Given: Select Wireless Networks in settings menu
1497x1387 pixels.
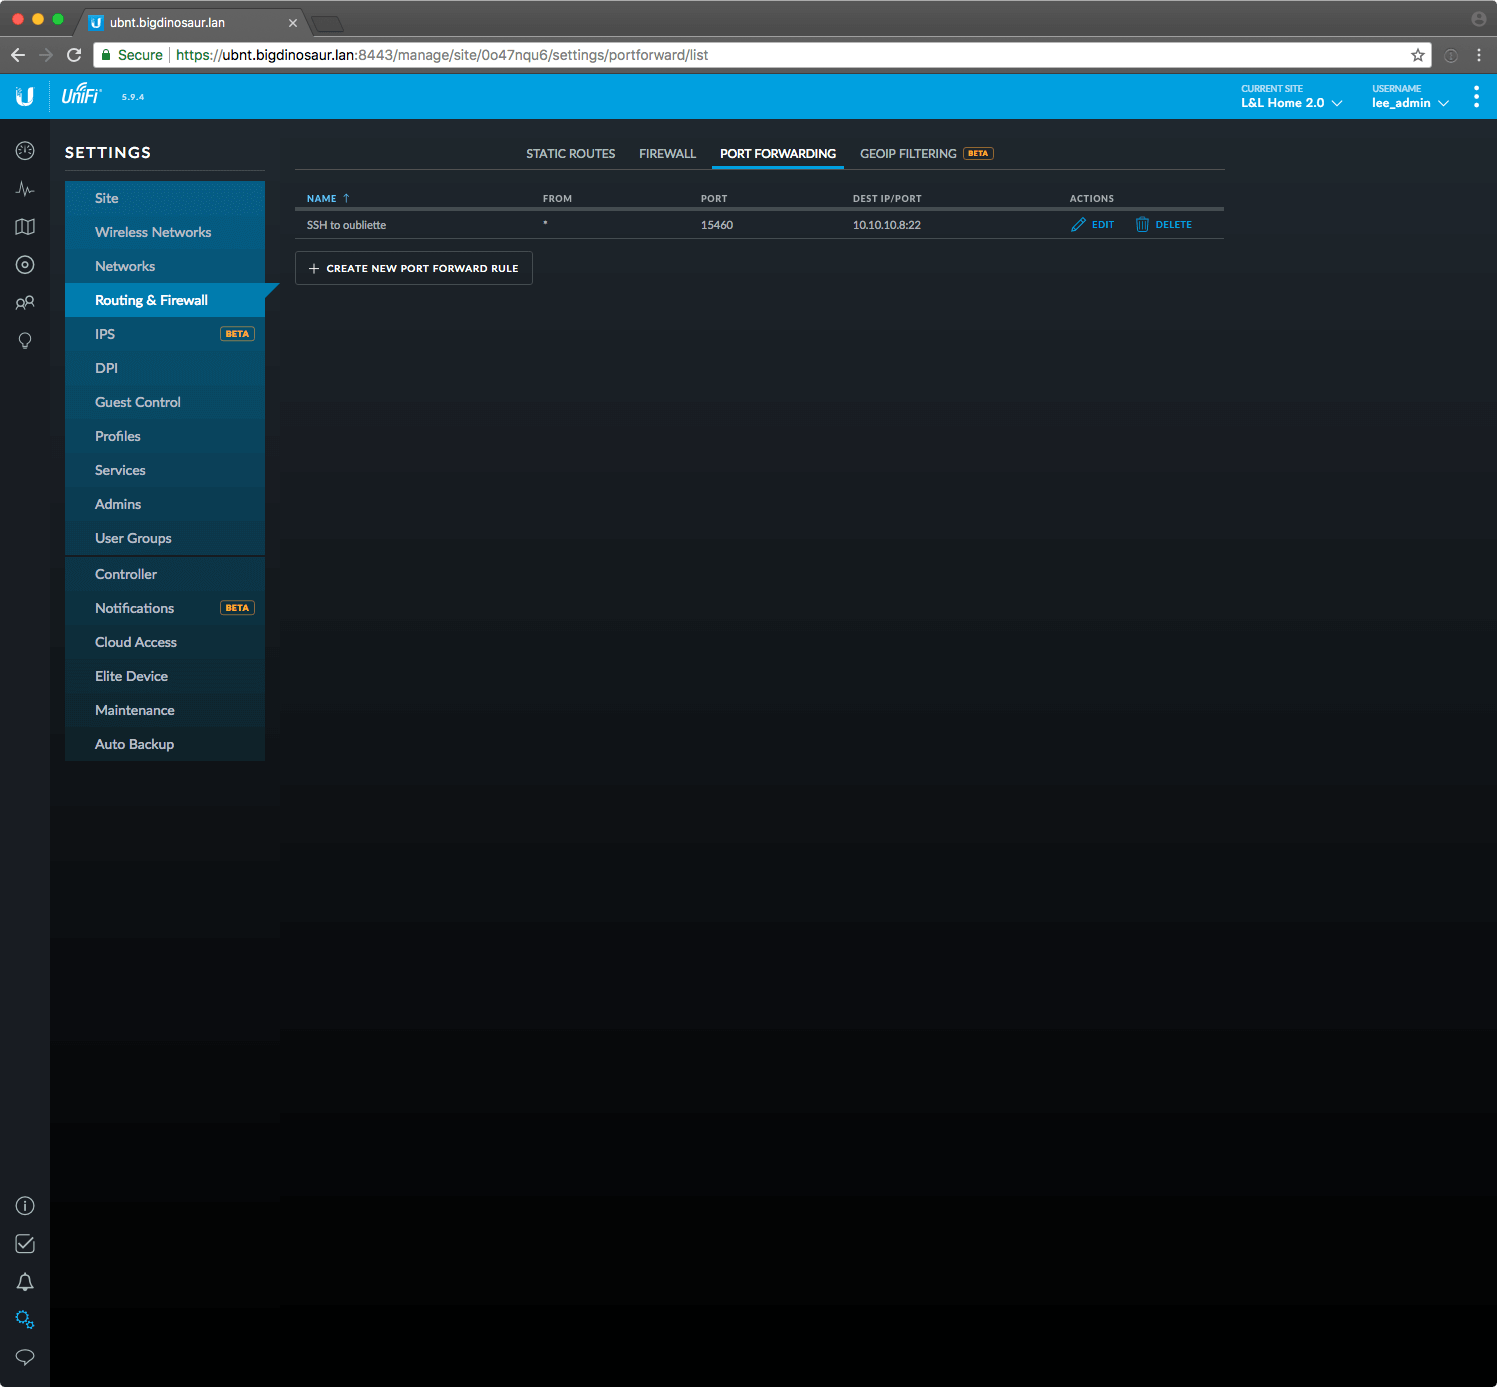Looking at the screenshot, I should pyautogui.click(x=153, y=232).
